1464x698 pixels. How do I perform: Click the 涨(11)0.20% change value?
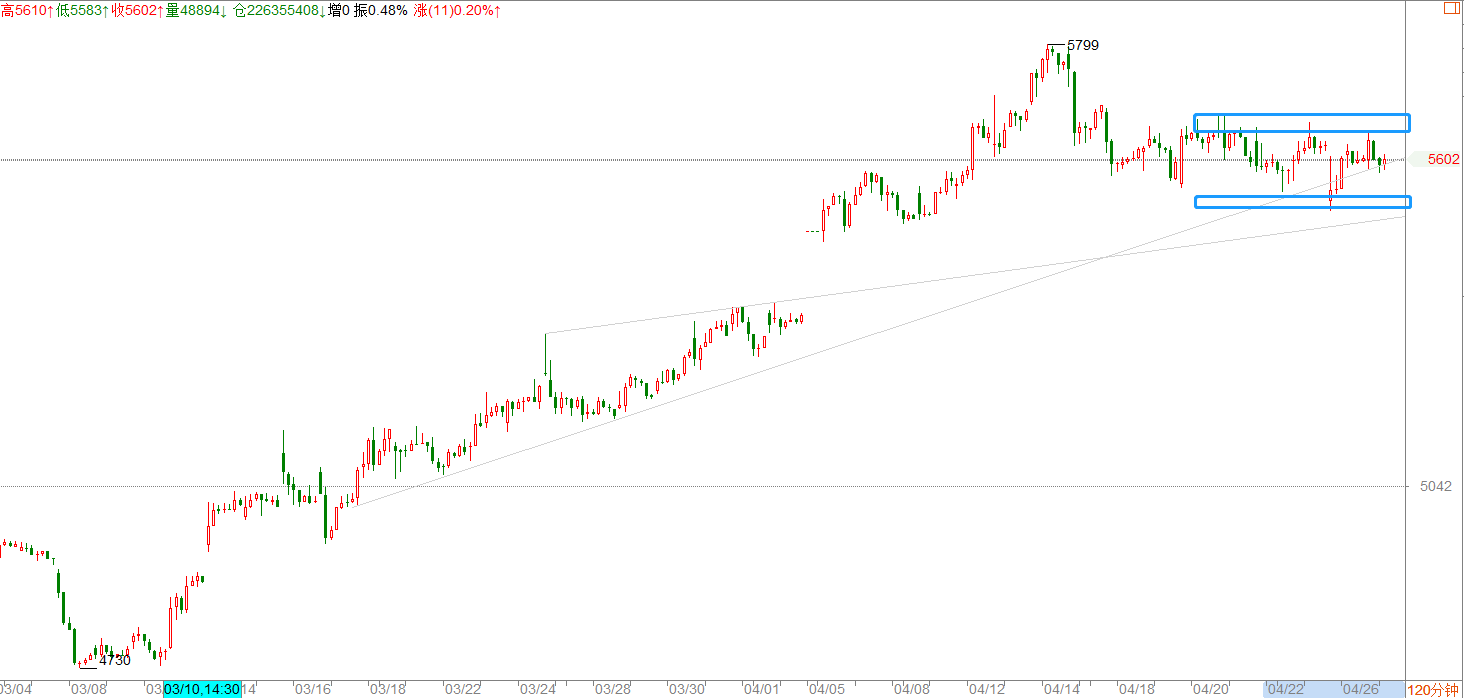457,9
